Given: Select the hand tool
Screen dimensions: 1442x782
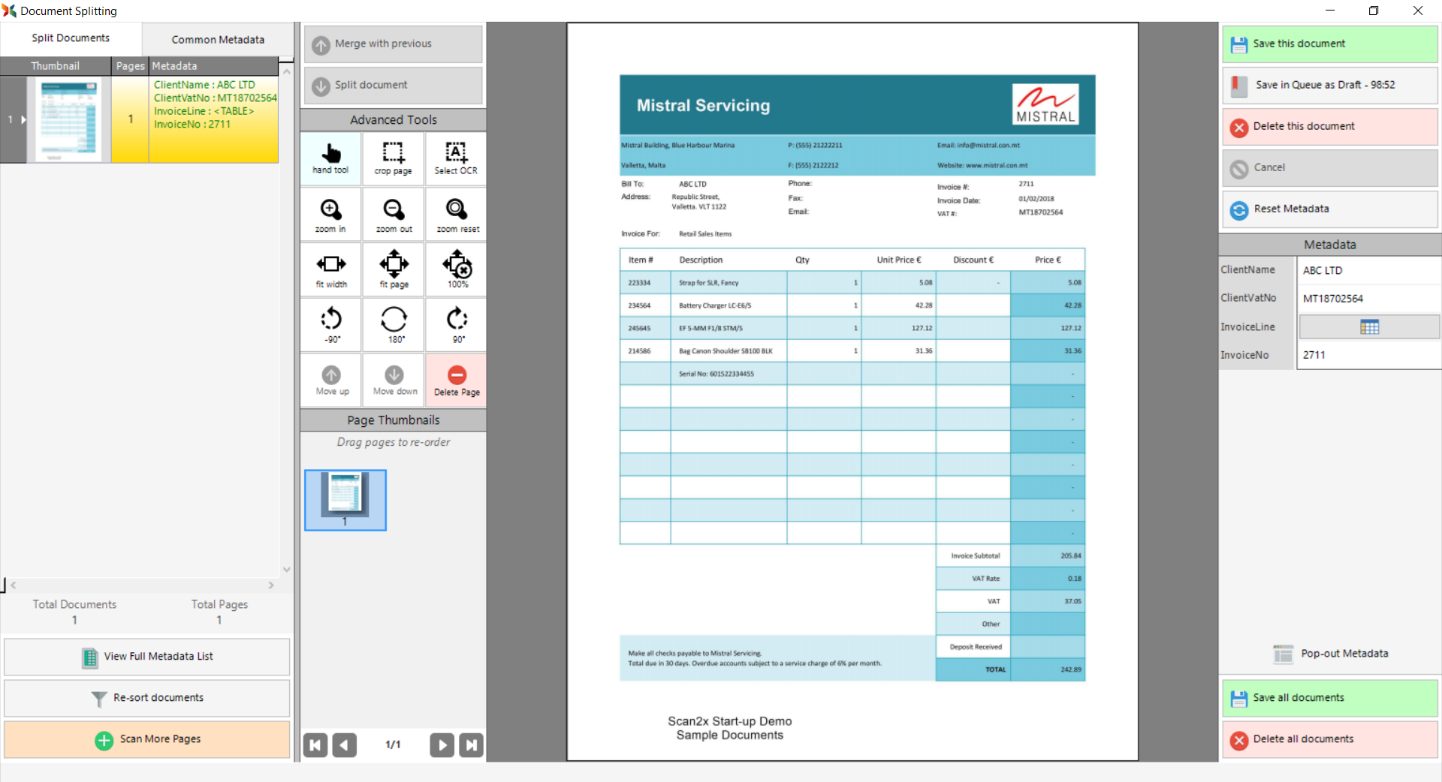Looking at the screenshot, I should 331,158.
